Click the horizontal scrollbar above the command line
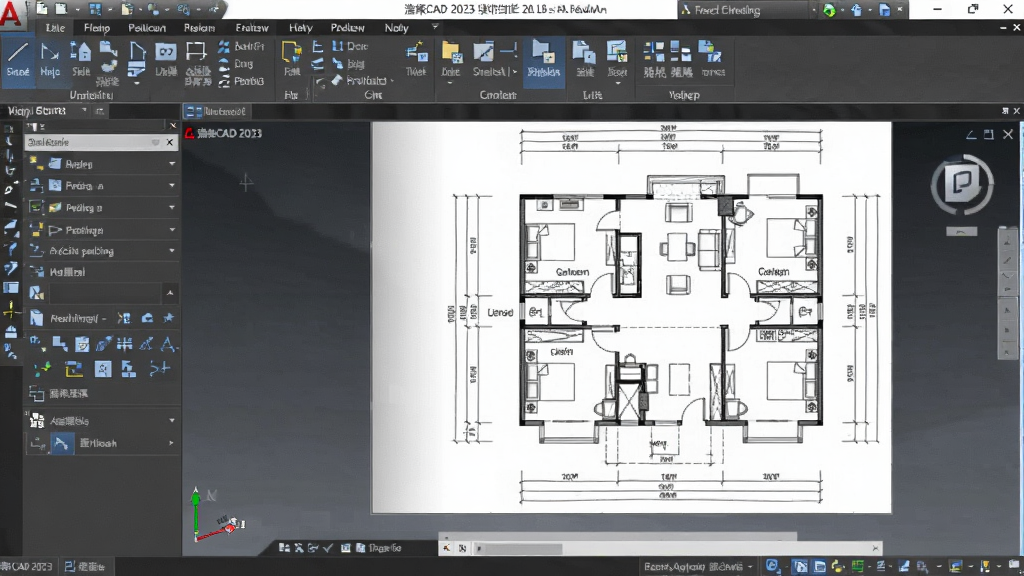The image size is (1024, 576). (617, 537)
